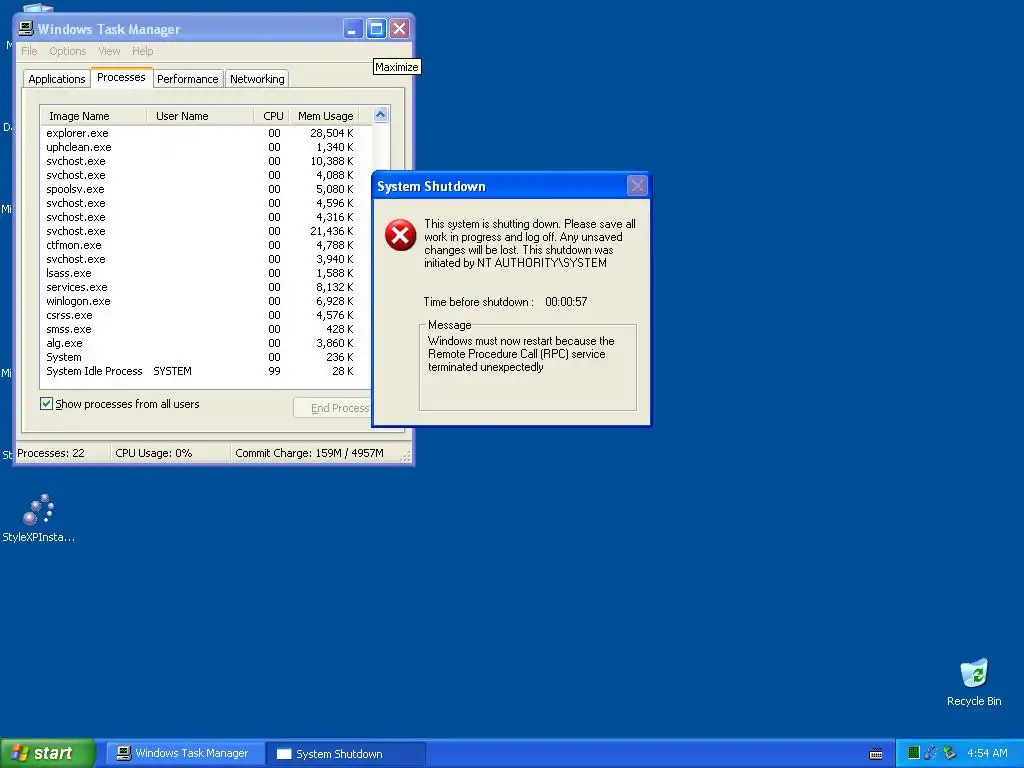Open the Help menu in Task Manager

142,51
